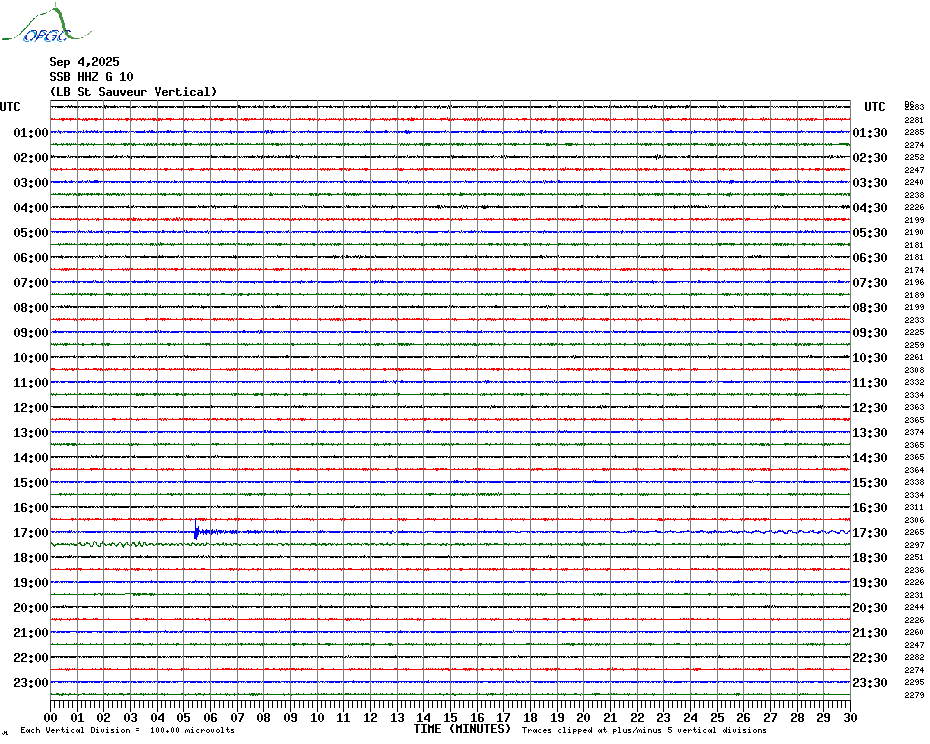Click the 08:30 time label
Screen dimensions: 930x744
(x=870, y=308)
